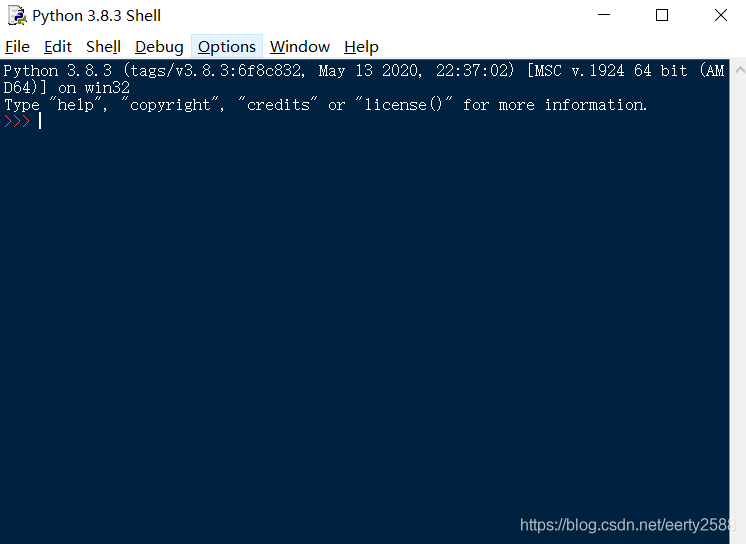Open the Help menu
Image resolution: width=746 pixels, height=544 pixels.
[x=361, y=47]
